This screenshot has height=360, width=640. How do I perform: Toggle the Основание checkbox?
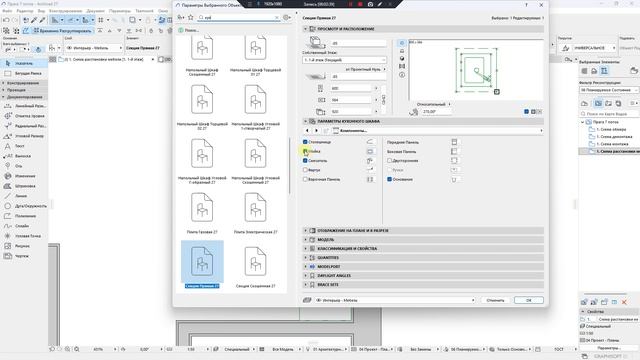click(x=389, y=179)
